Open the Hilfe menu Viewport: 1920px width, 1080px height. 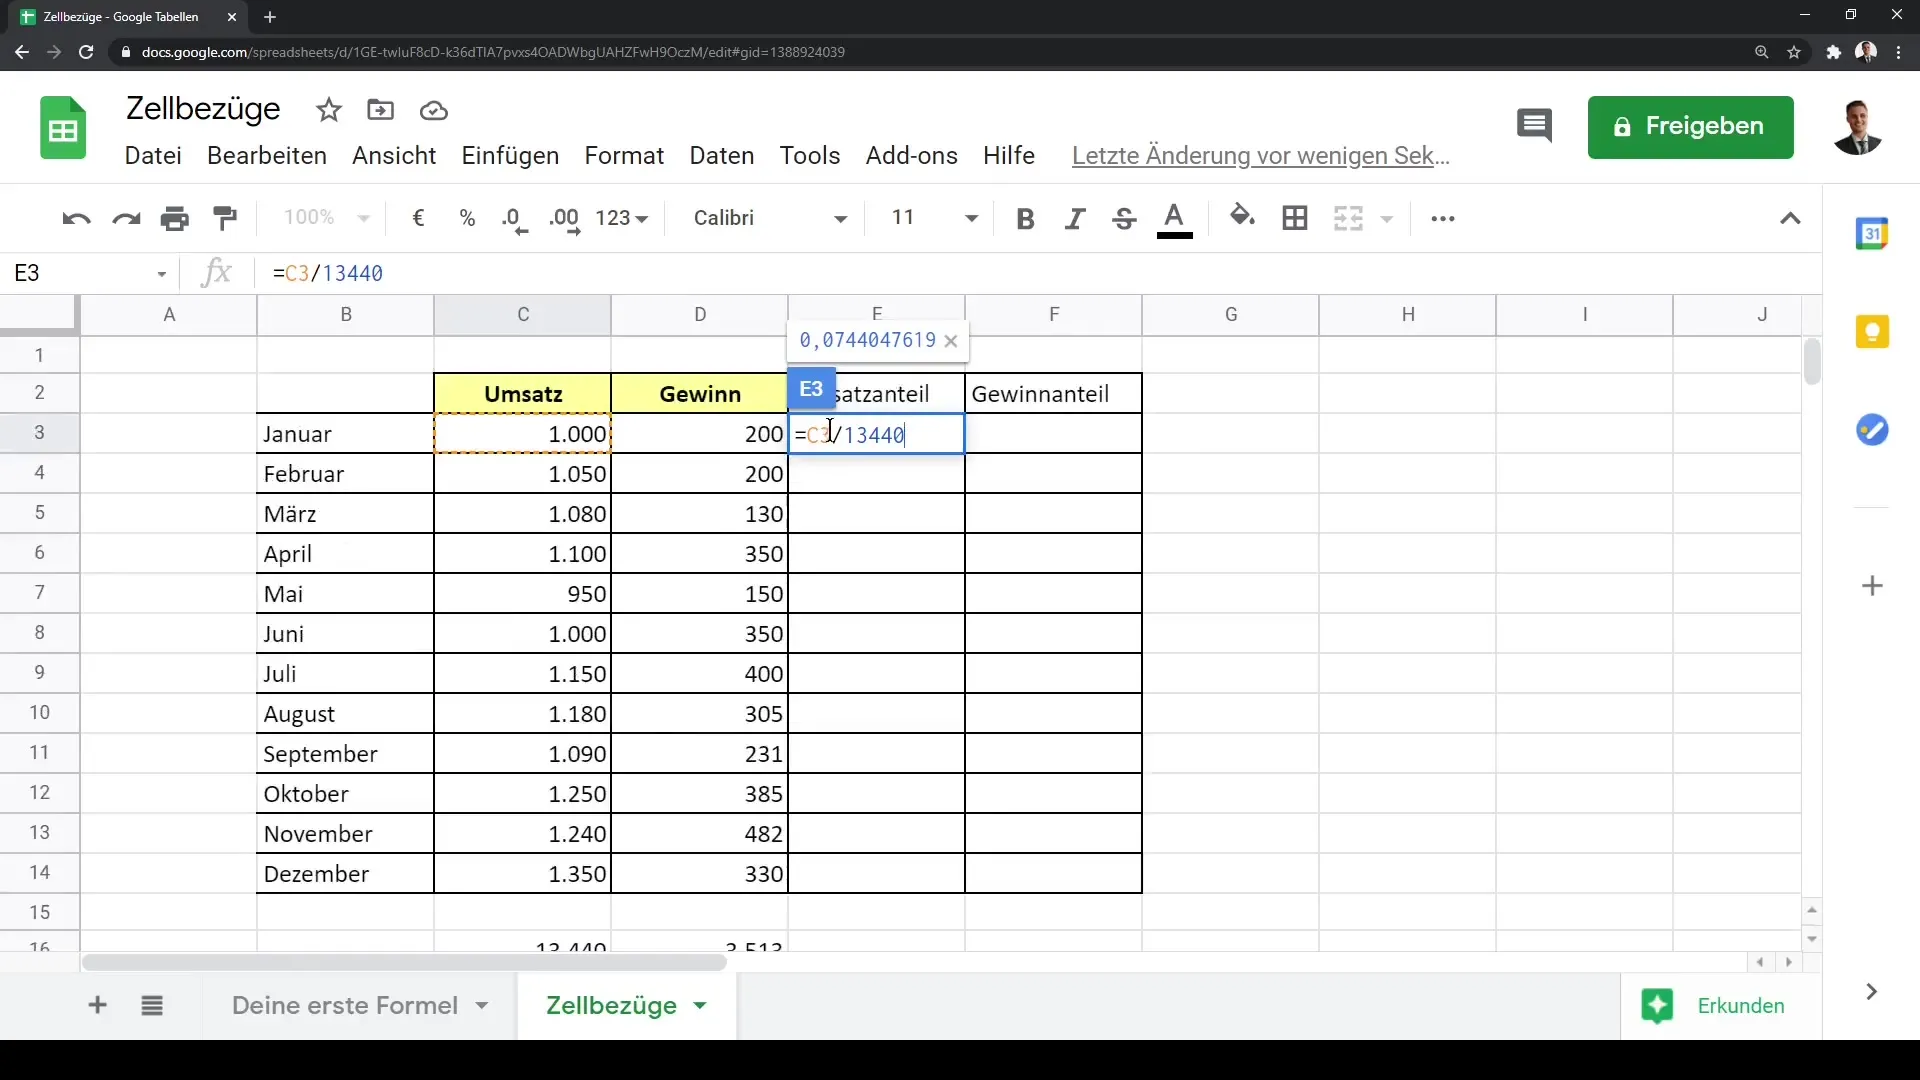click(1009, 156)
